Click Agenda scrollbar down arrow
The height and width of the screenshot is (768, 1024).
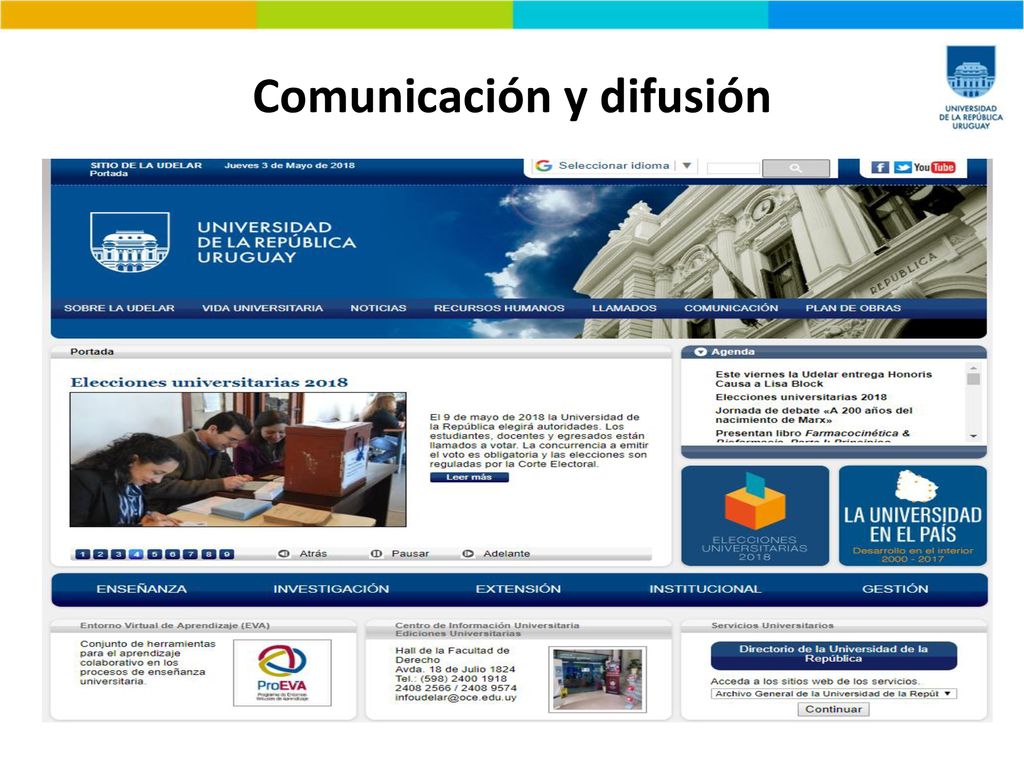(x=973, y=436)
